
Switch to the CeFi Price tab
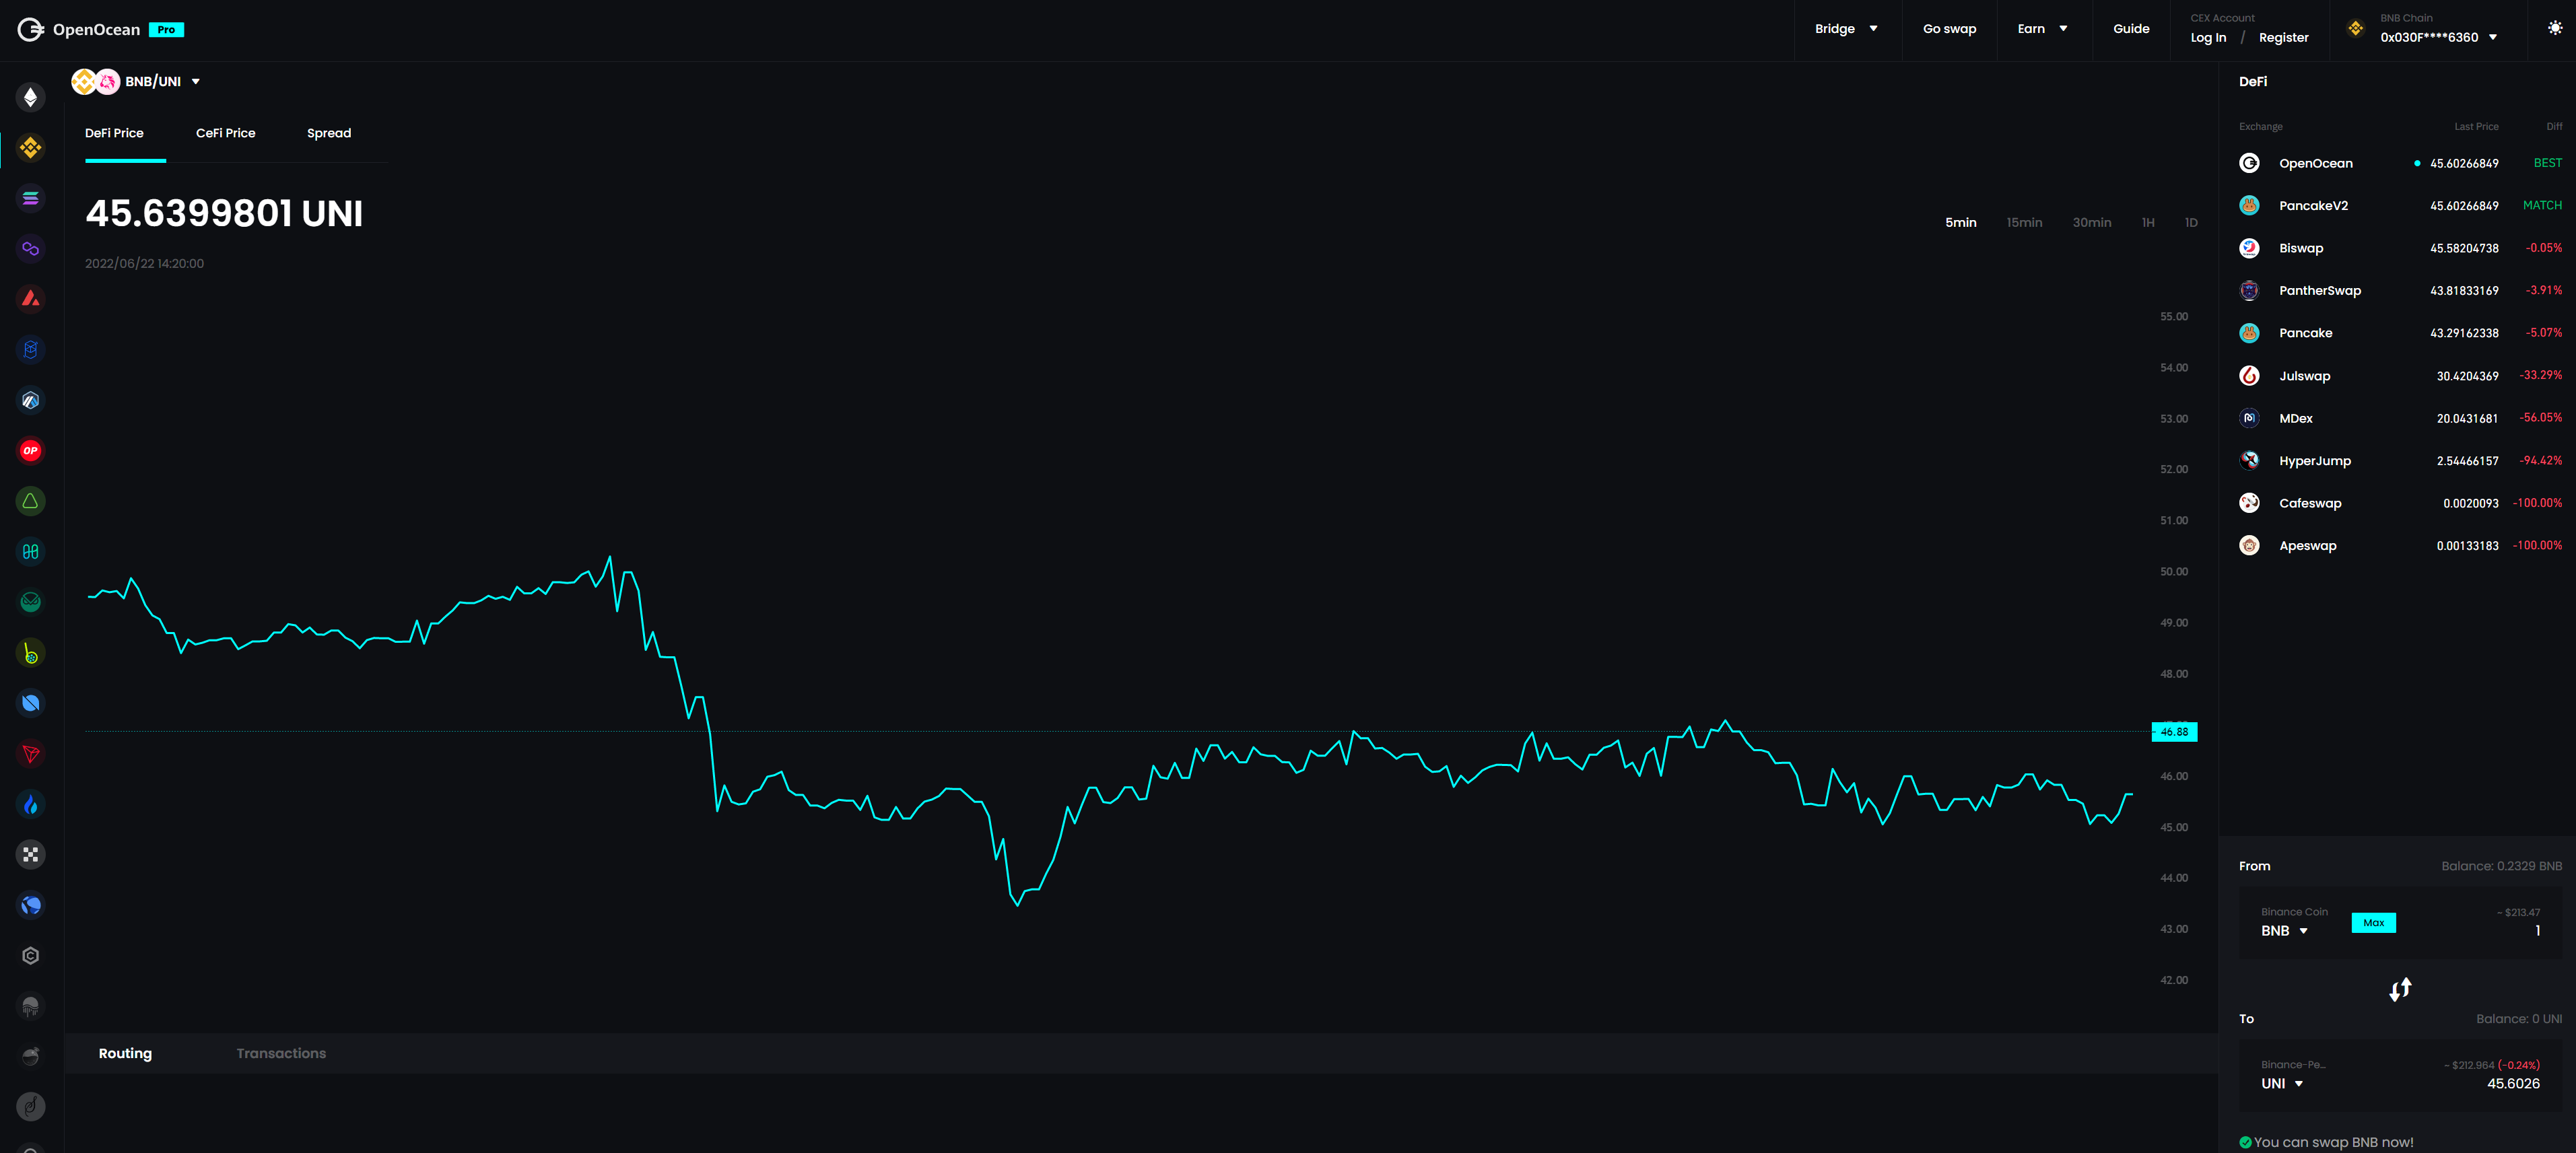pyautogui.click(x=225, y=133)
